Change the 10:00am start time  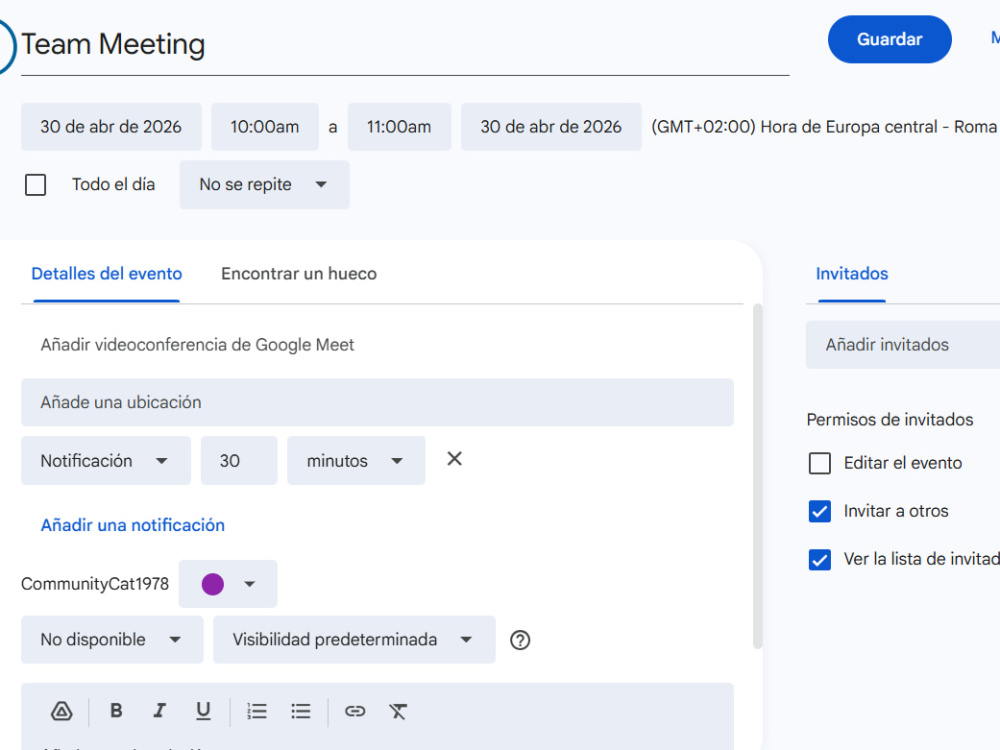coord(265,127)
